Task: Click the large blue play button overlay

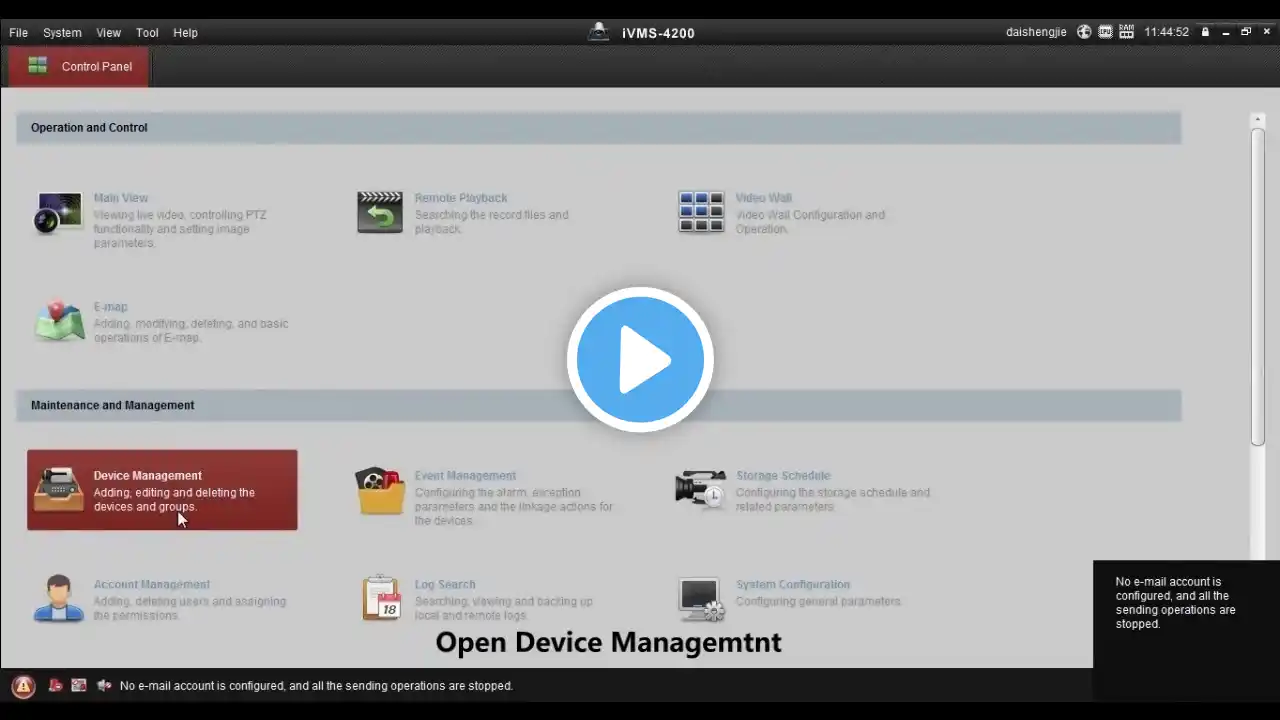Action: coord(640,360)
